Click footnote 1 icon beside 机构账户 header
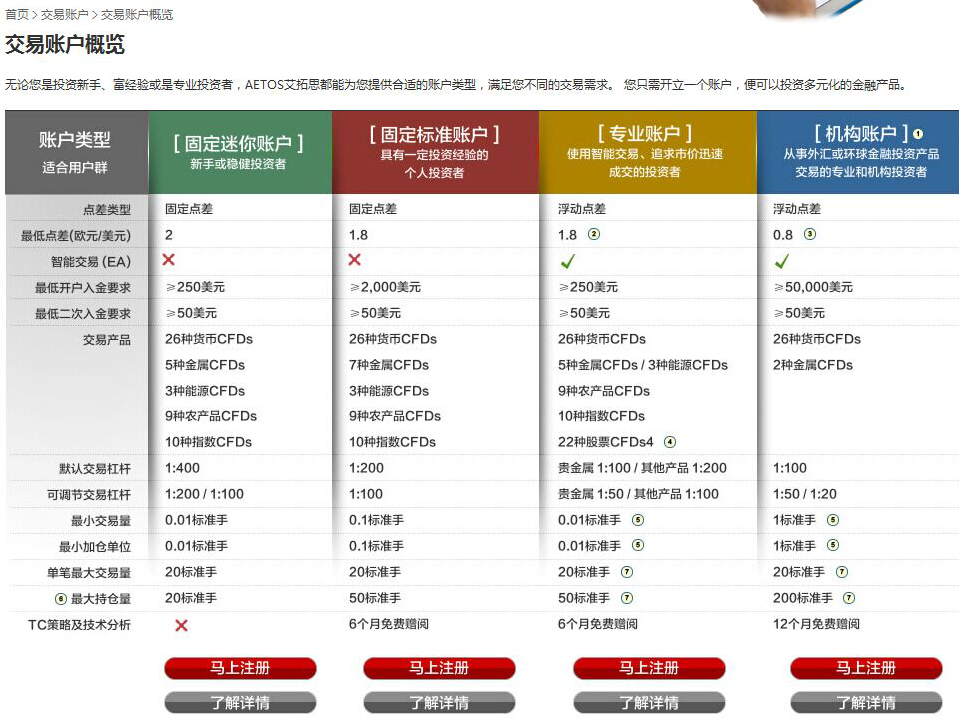This screenshot has height=725, width=959. [x=918, y=134]
